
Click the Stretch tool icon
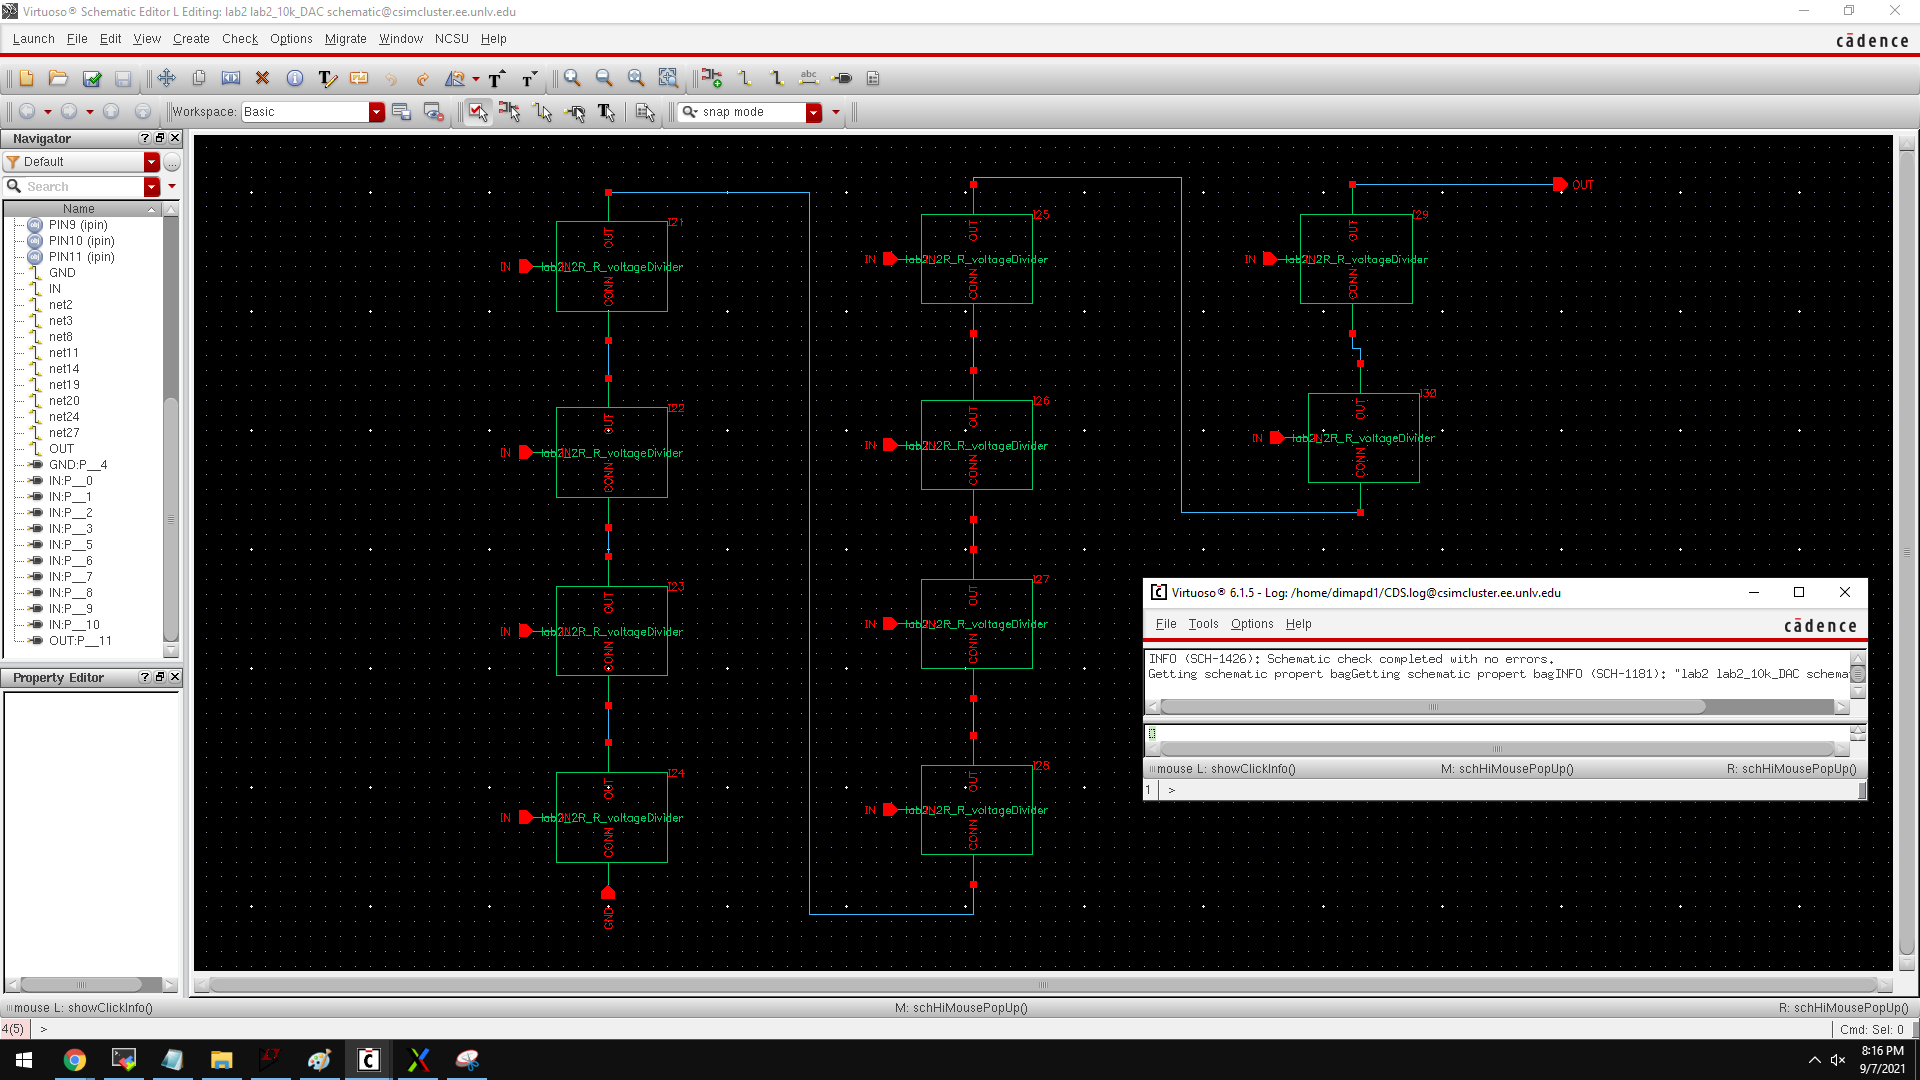click(x=230, y=78)
